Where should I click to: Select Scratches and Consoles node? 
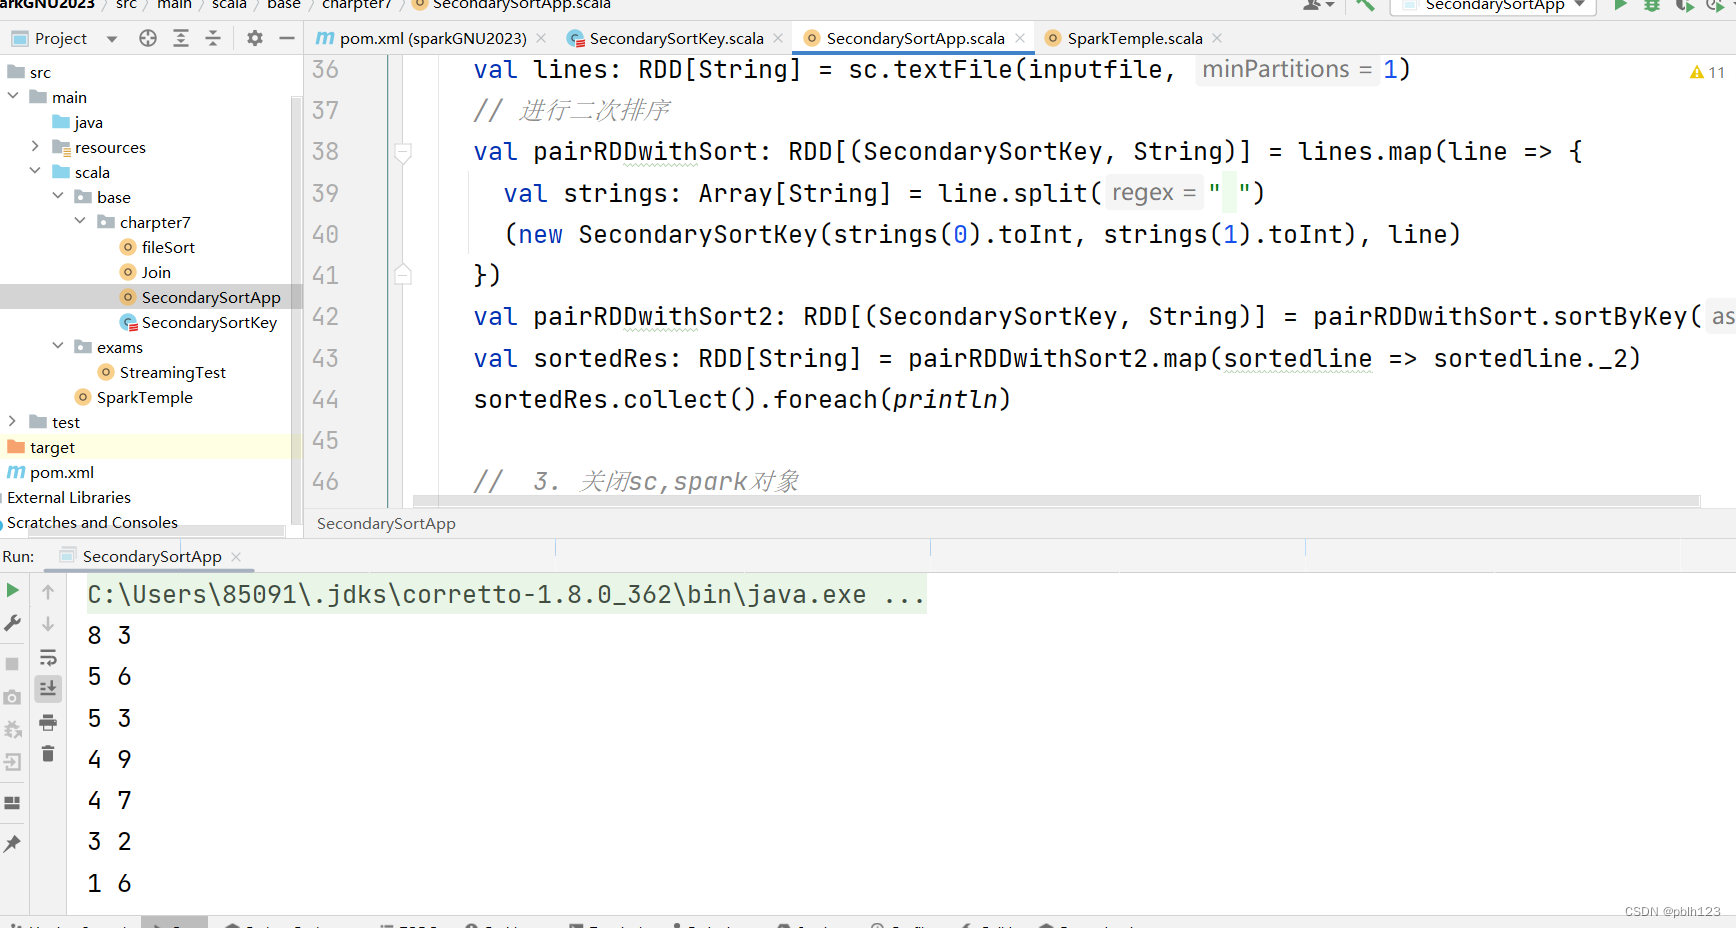[x=91, y=522]
